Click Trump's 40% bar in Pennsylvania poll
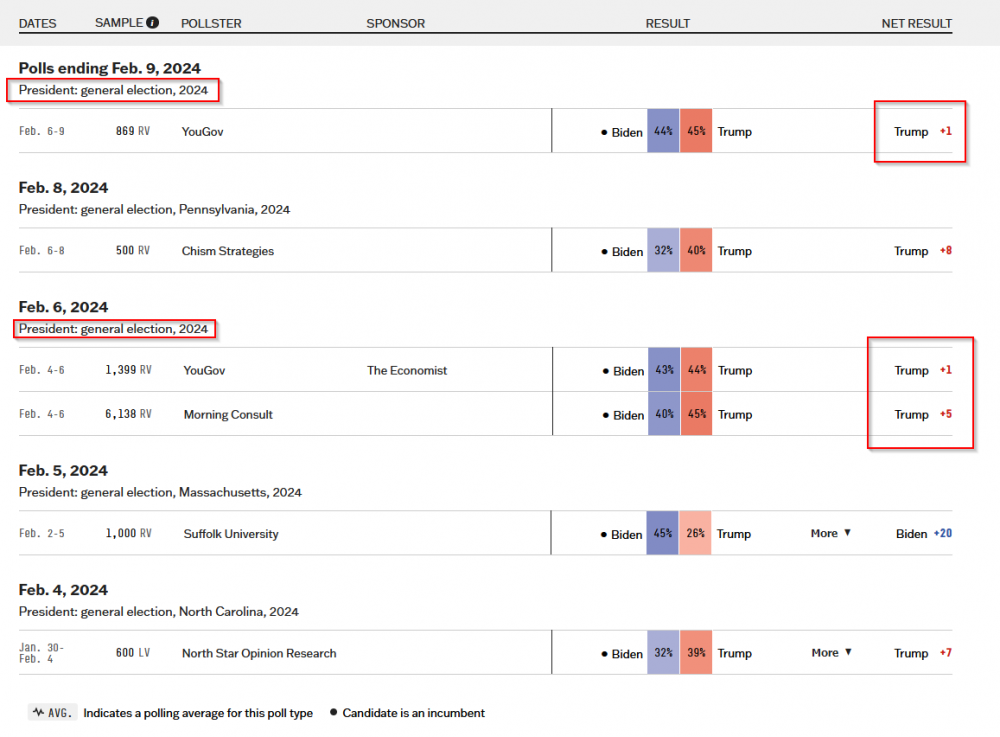The image size is (1000, 737). pos(696,251)
